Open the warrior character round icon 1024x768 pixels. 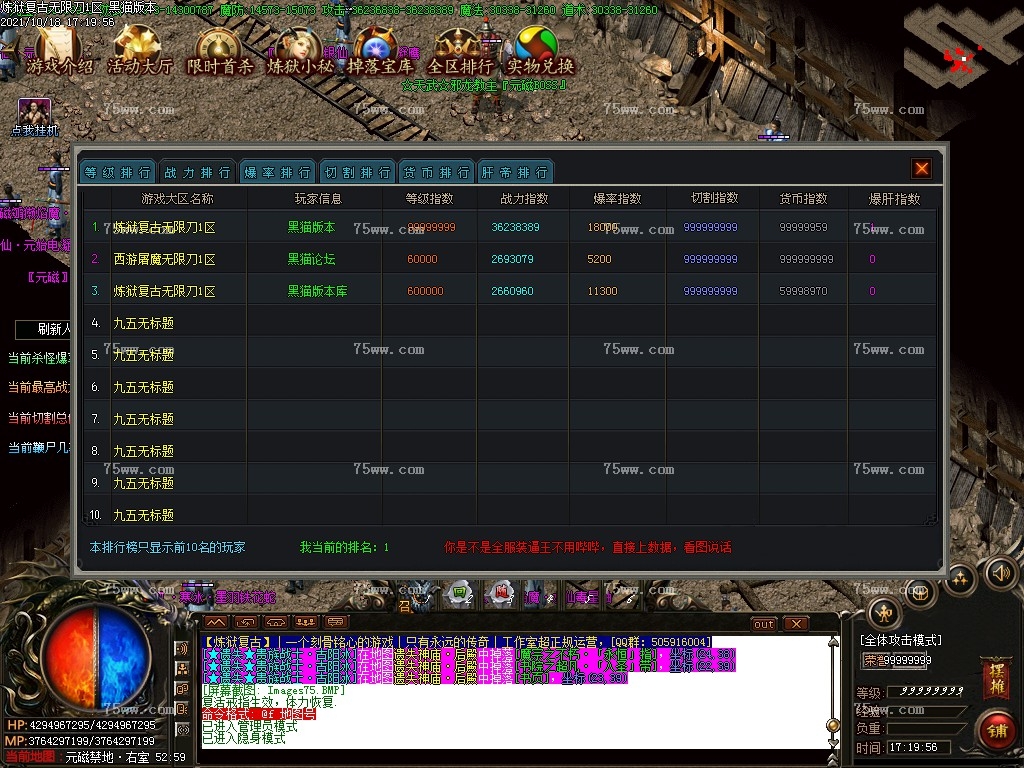coord(884,613)
